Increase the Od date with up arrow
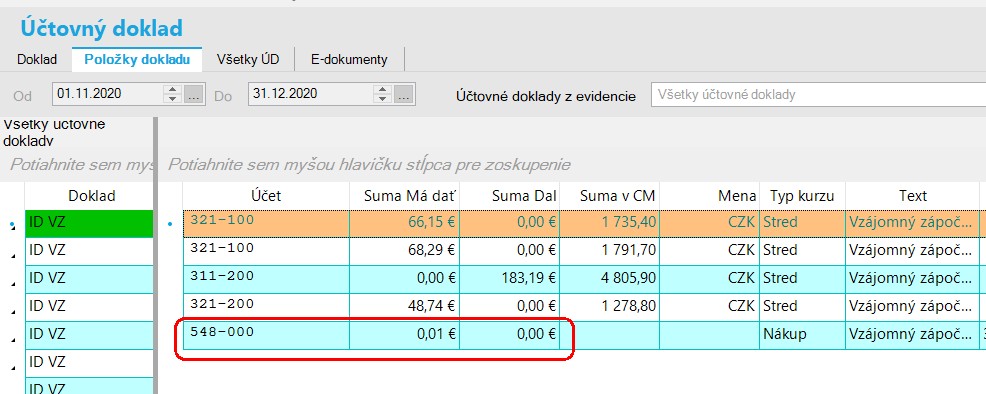The height and width of the screenshot is (394, 986). [x=172, y=90]
